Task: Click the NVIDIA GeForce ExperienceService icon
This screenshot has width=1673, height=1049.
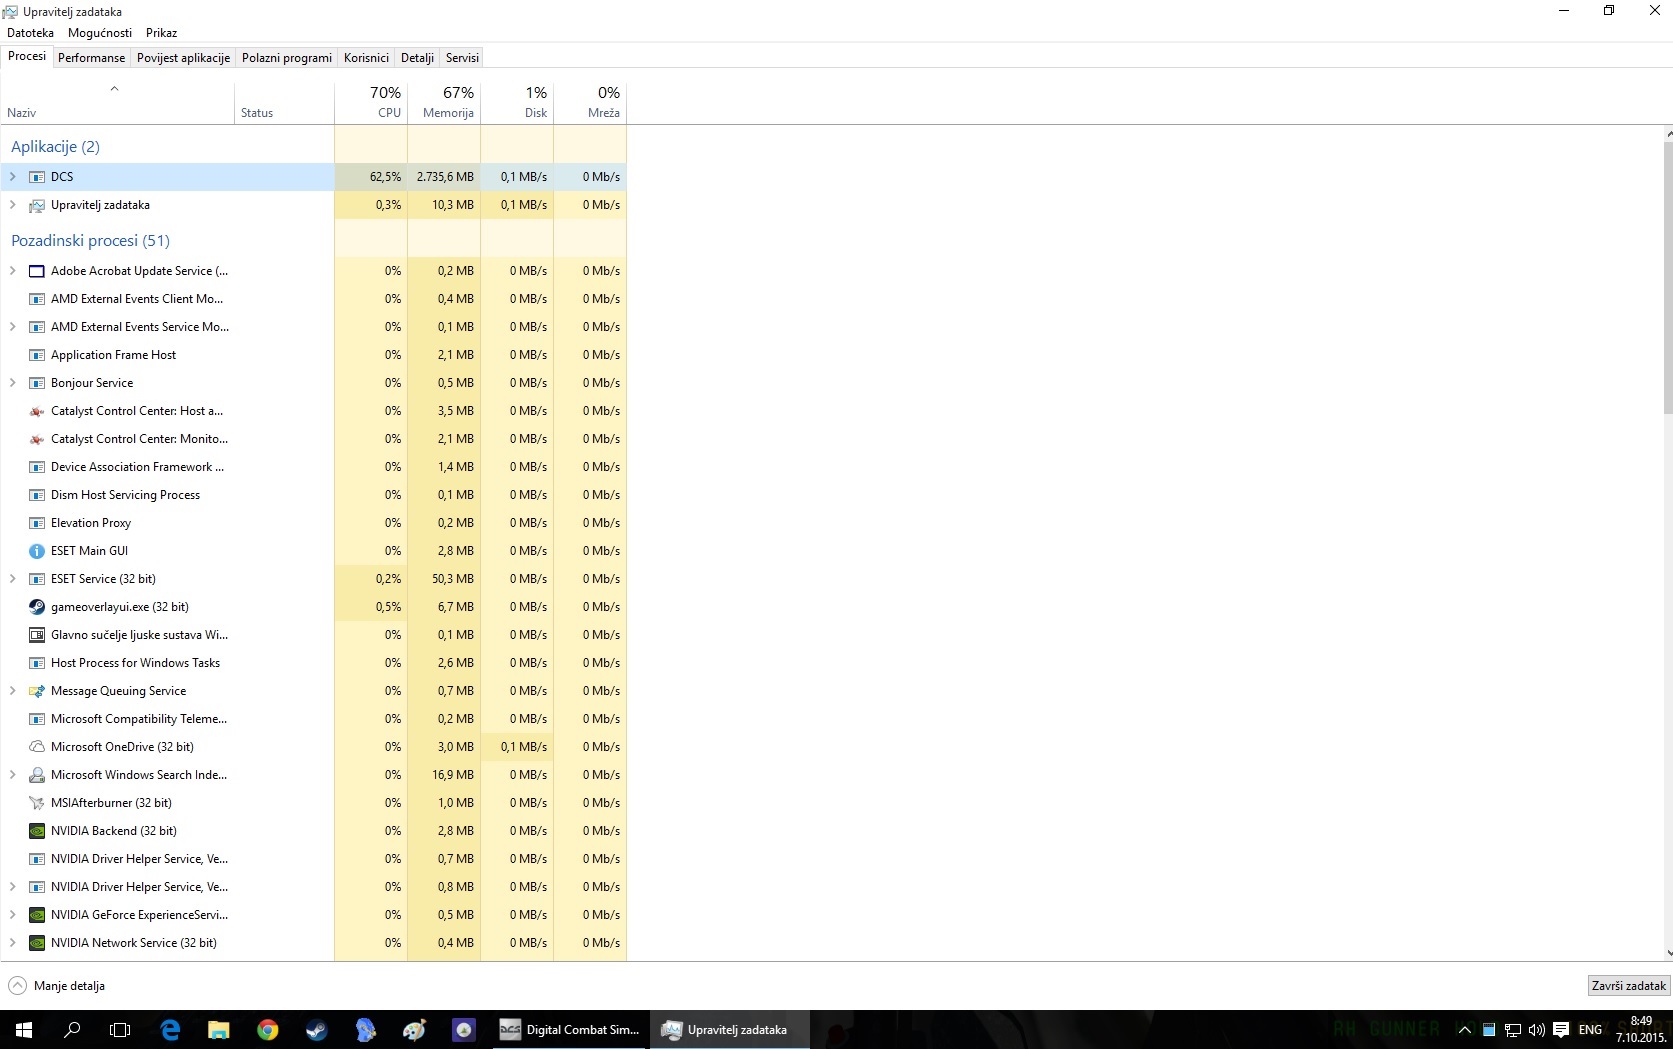Action: coord(37,915)
